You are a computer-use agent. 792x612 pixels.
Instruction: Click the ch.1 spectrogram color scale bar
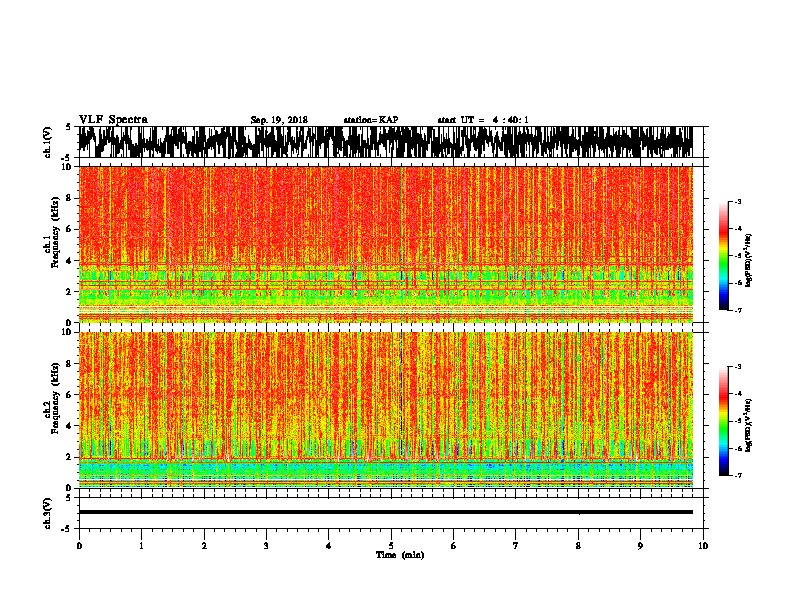pyautogui.click(x=723, y=256)
